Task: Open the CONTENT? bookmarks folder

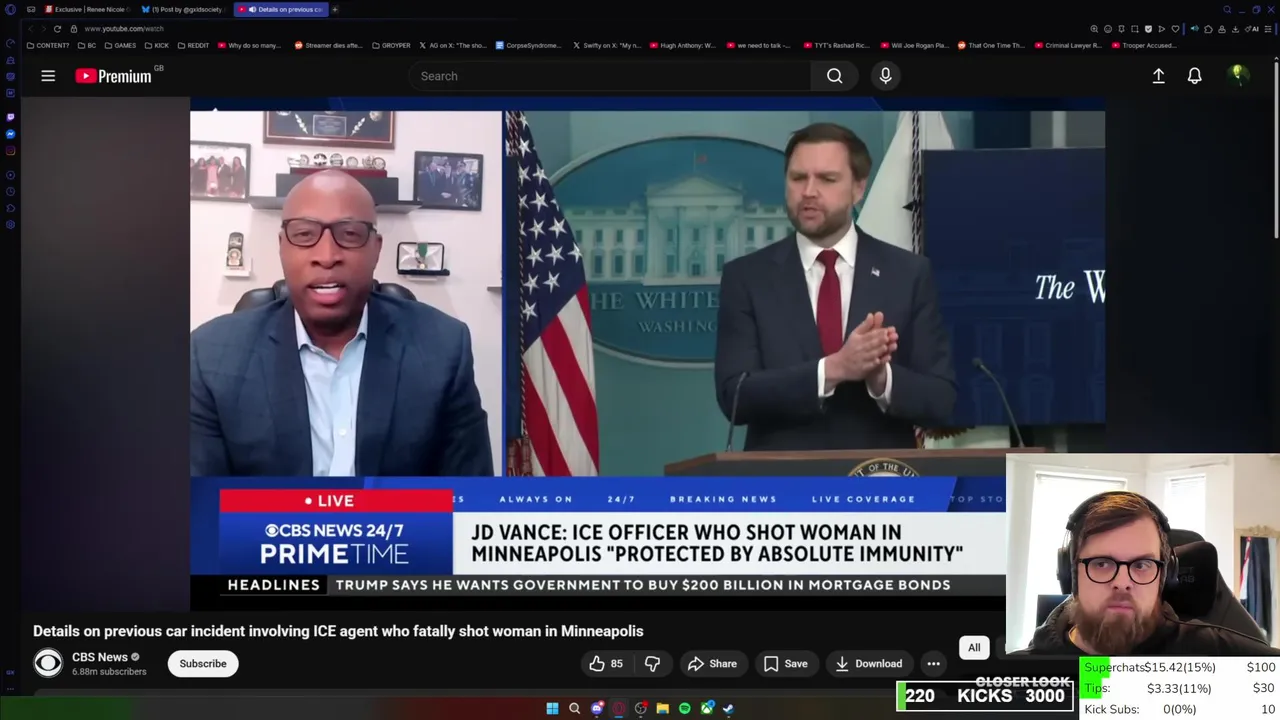Action: (48, 45)
